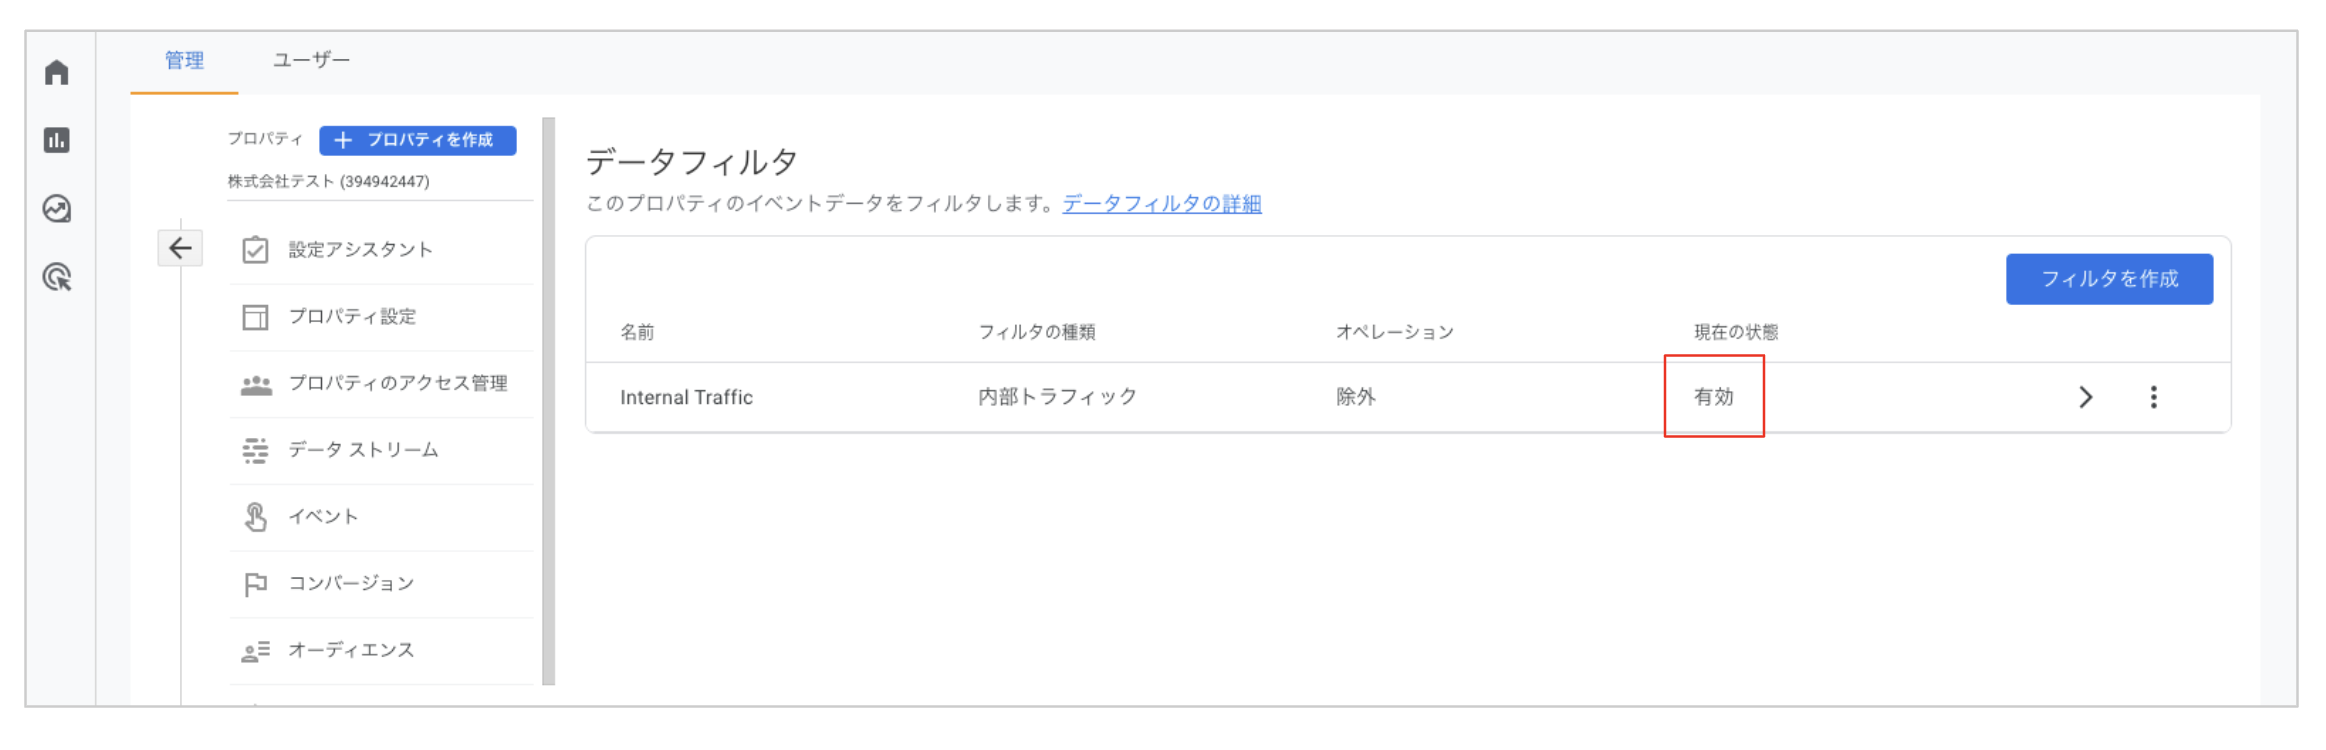Viewport: 2326px width, 750px height.
Task: Click the back arrow button
Action: pos(180,248)
